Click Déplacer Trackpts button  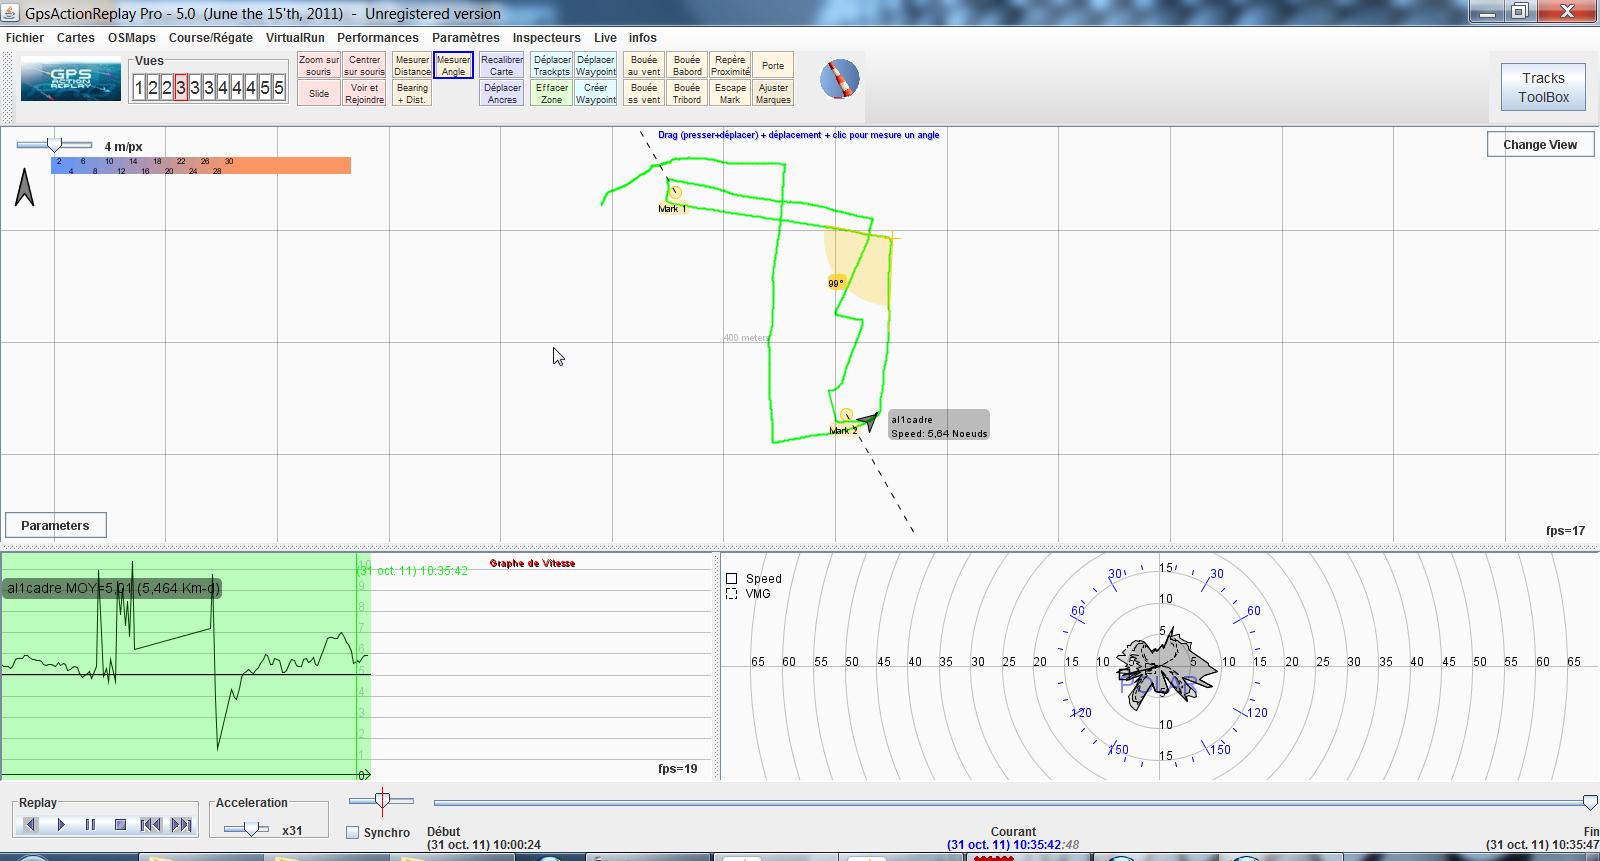click(552, 65)
